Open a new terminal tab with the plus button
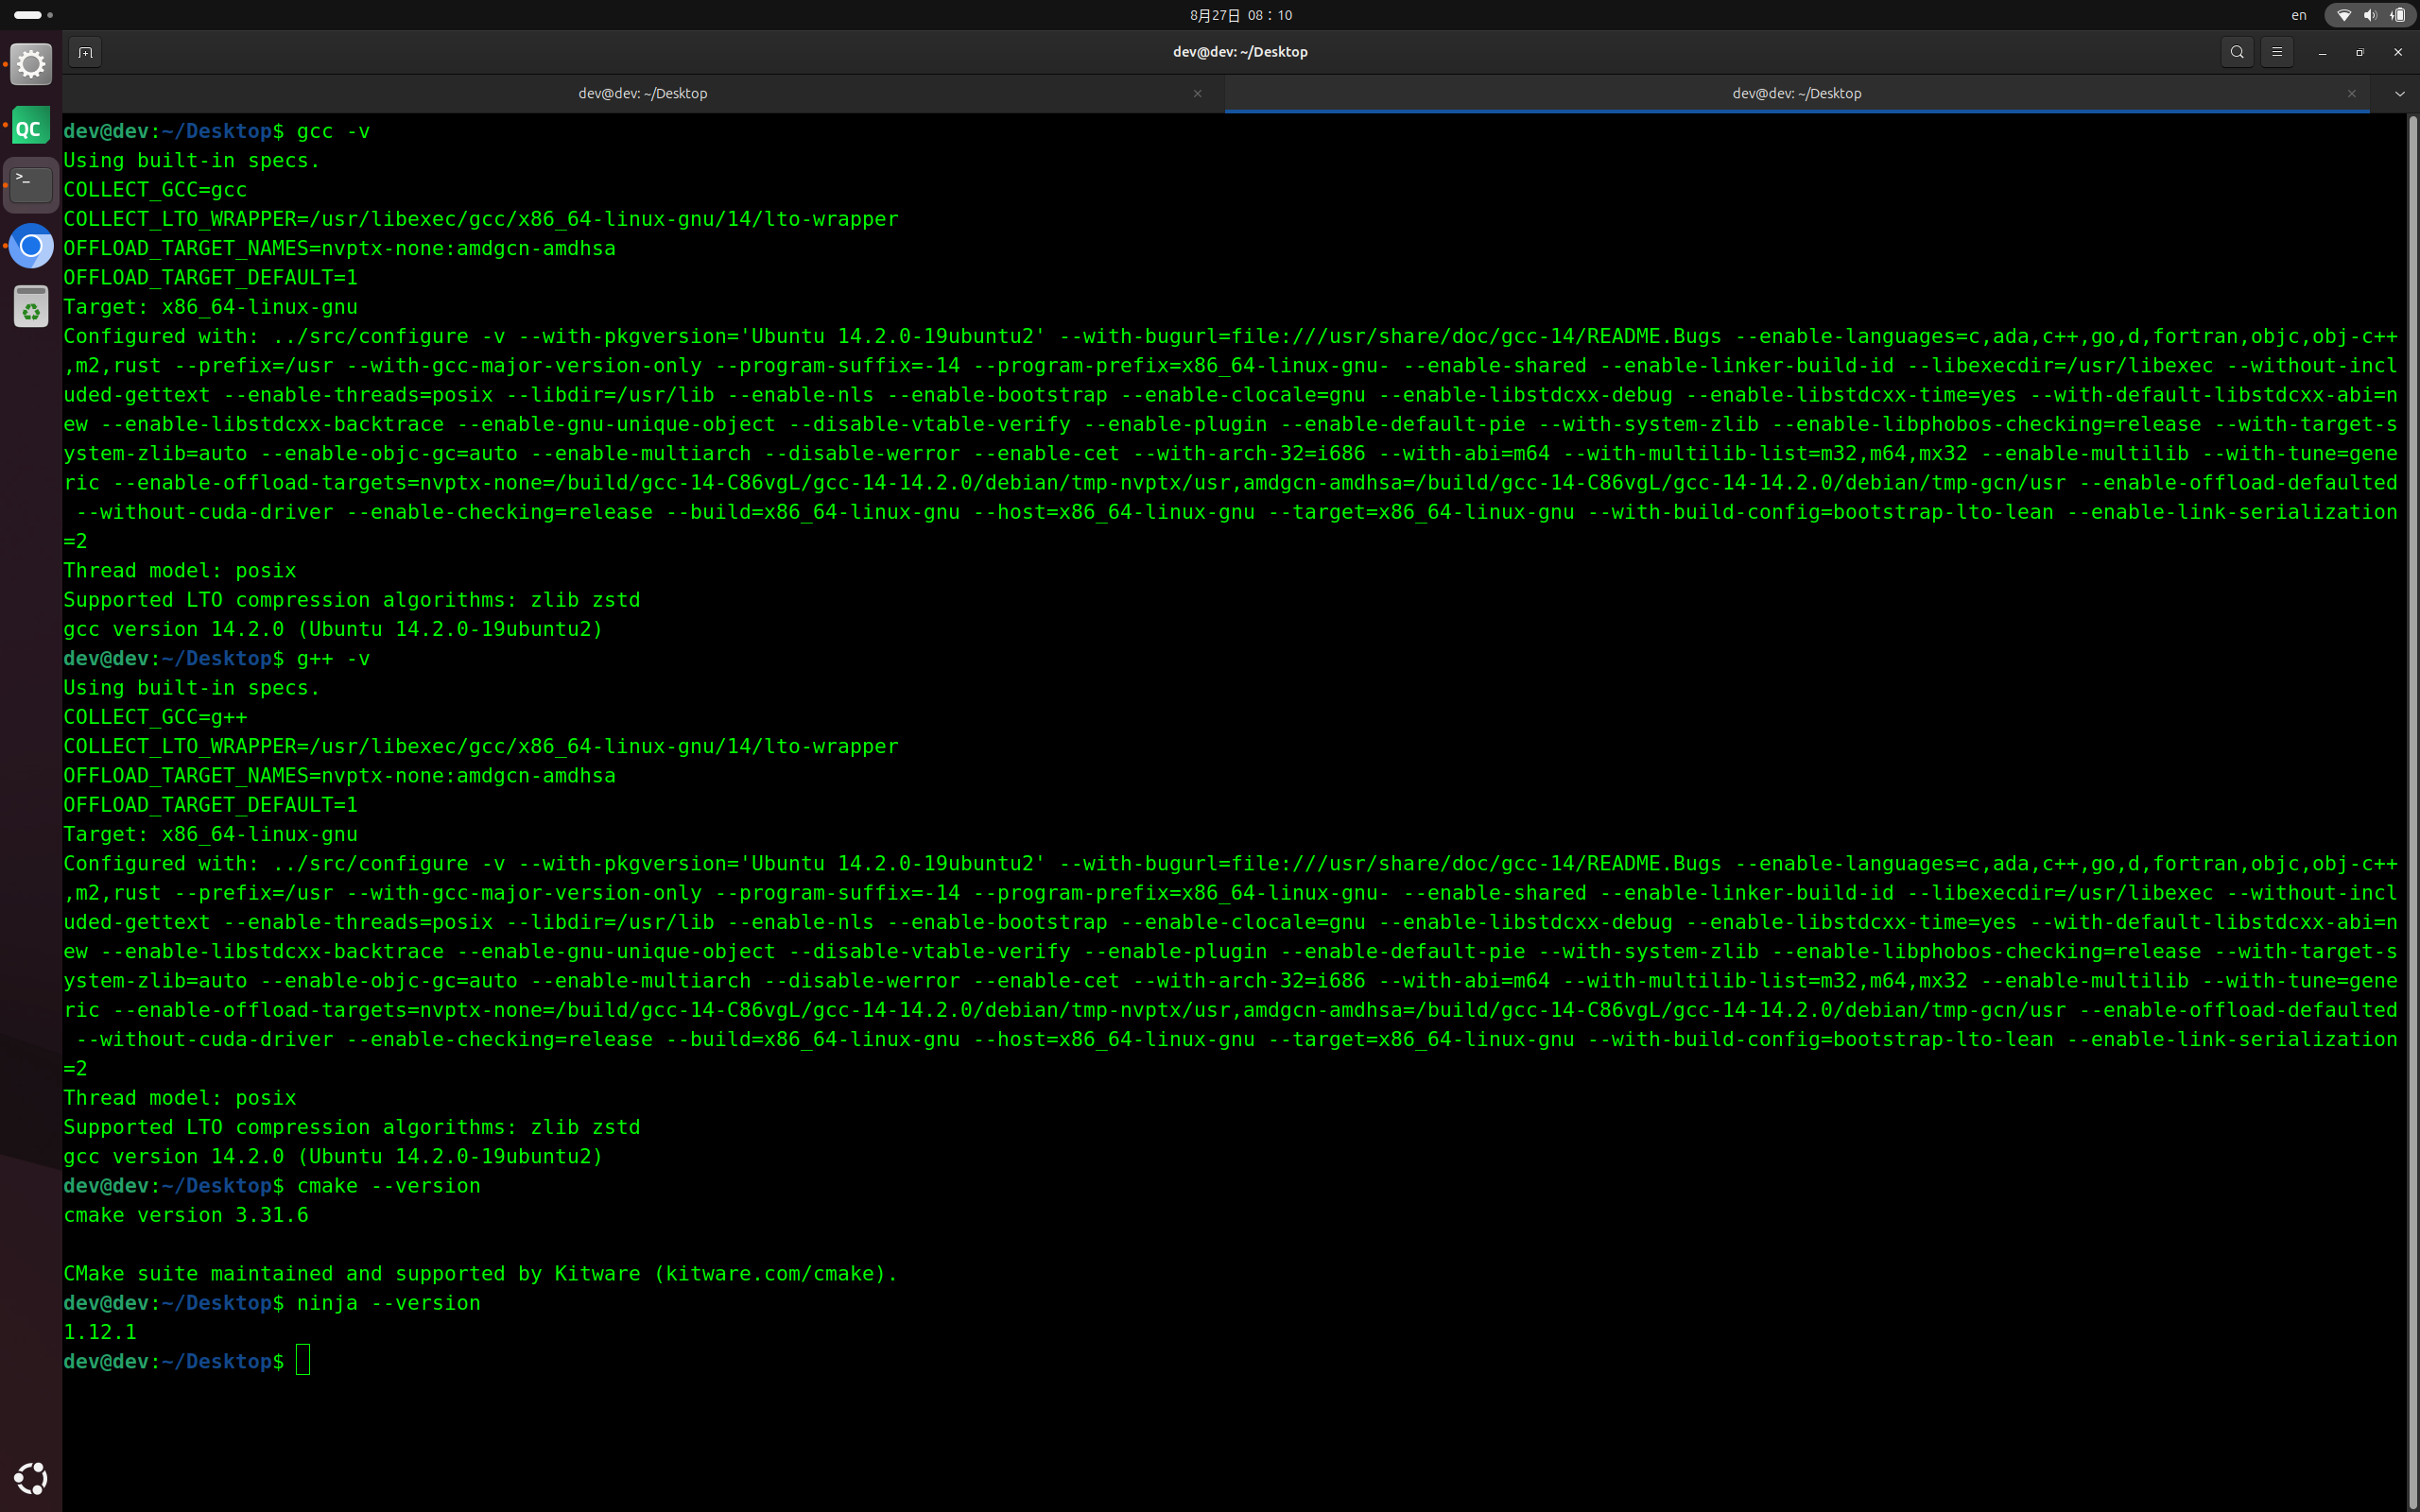 click(x=85, y=52)
